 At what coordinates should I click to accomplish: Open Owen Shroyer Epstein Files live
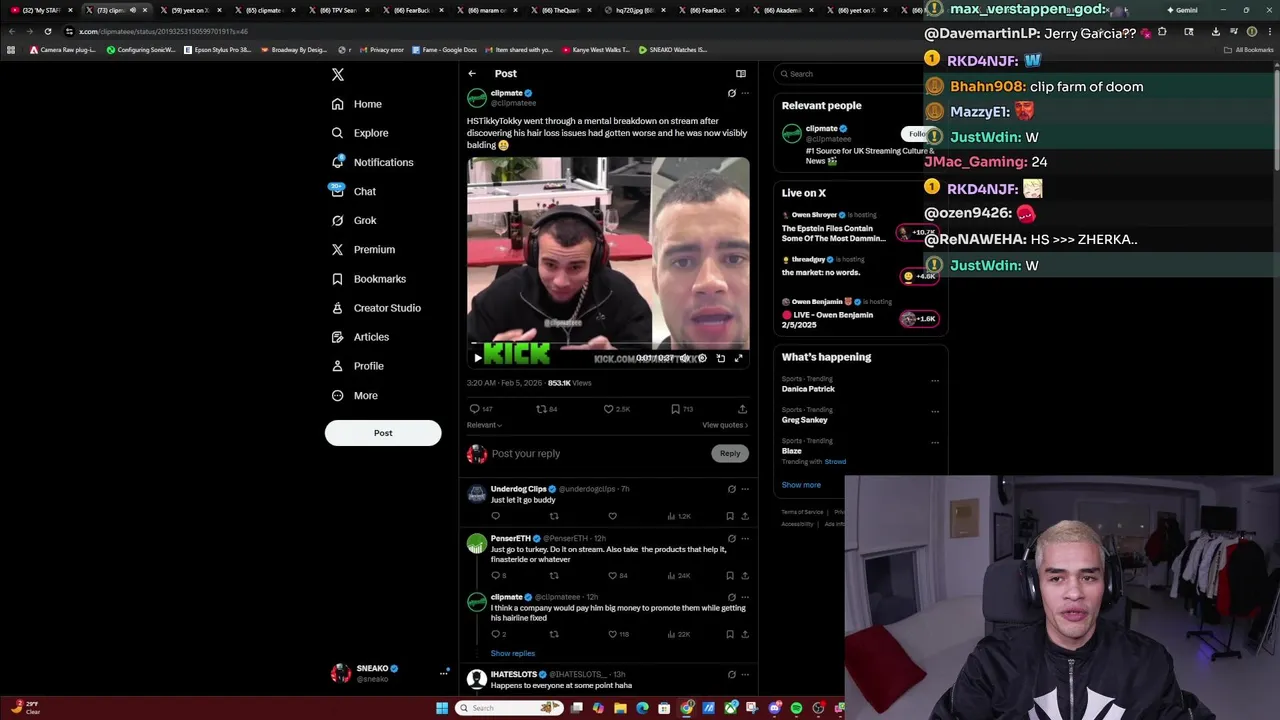click(x=834, y=233)
